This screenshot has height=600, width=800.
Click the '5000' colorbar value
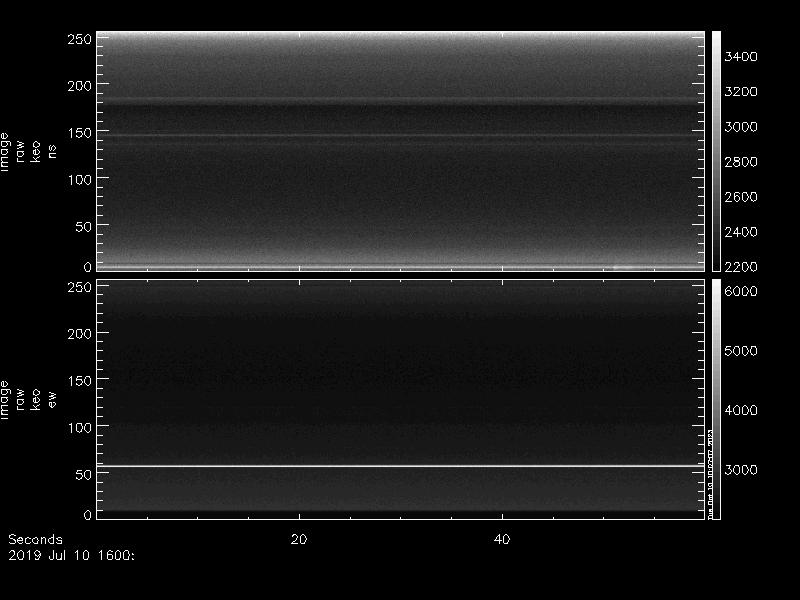(741, 351)
